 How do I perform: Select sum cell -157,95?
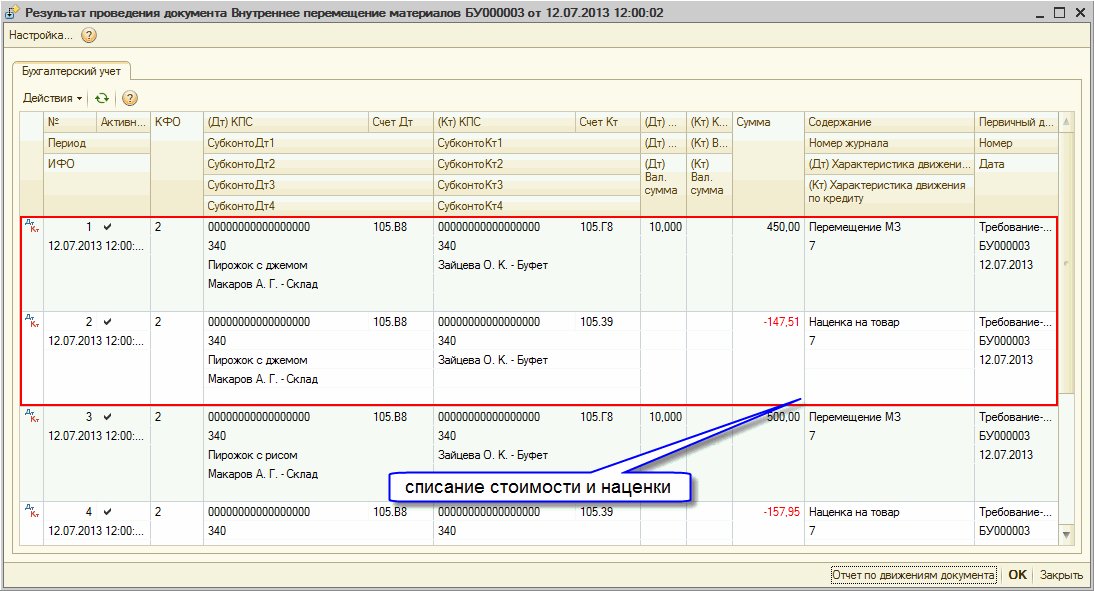pos(781,511)
